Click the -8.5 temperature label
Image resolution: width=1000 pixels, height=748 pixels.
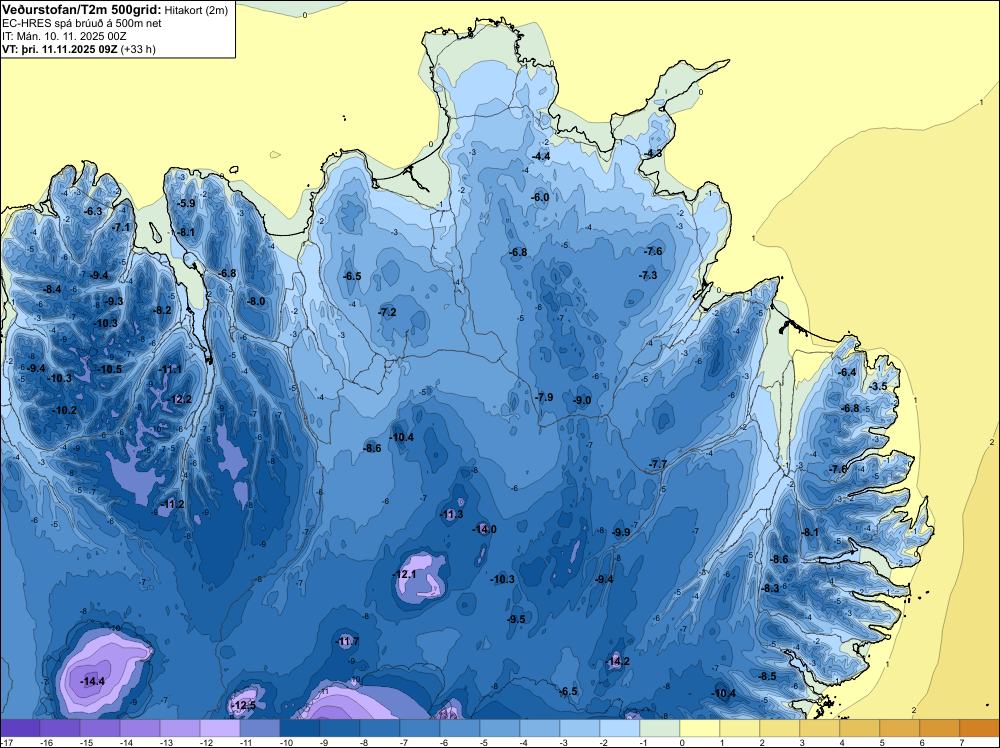tap(767, 677)
